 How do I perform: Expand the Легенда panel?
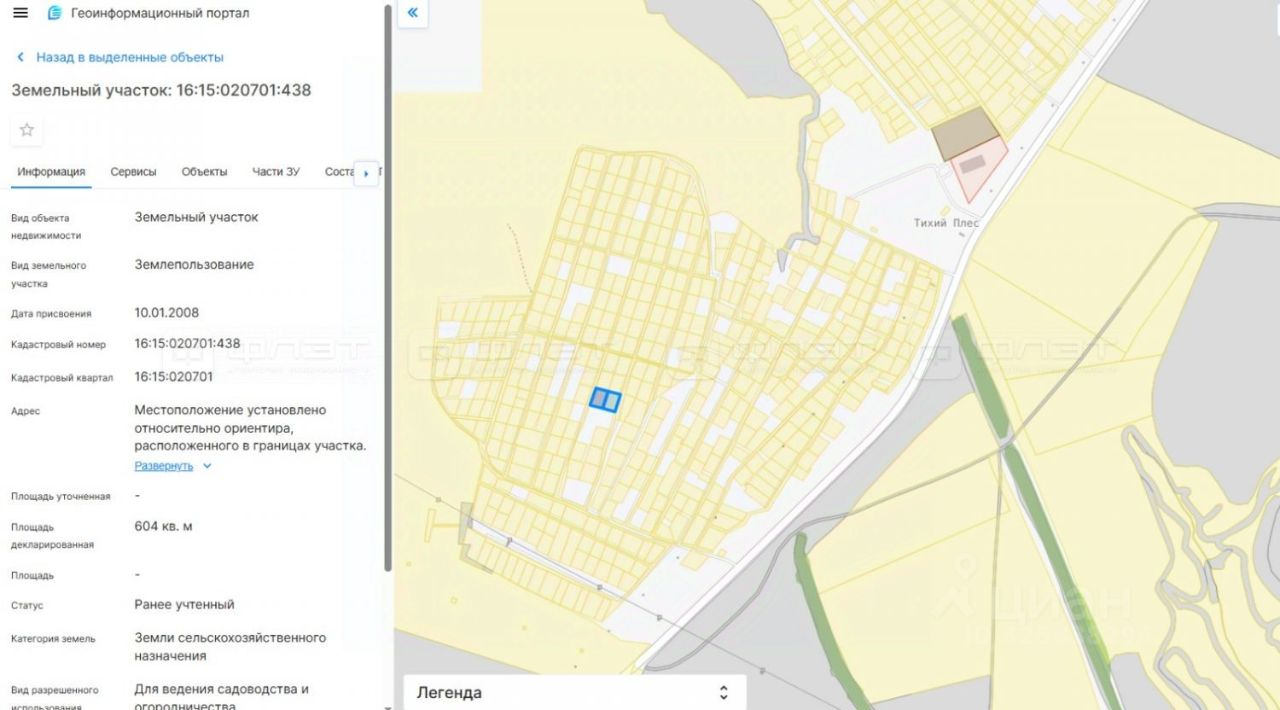[x=574, y=692]
